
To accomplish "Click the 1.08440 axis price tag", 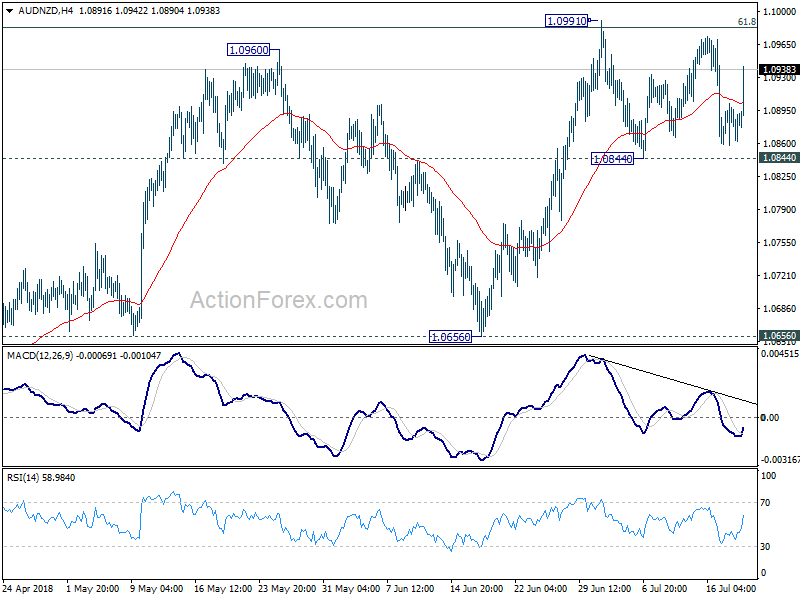I will (779, 158).
